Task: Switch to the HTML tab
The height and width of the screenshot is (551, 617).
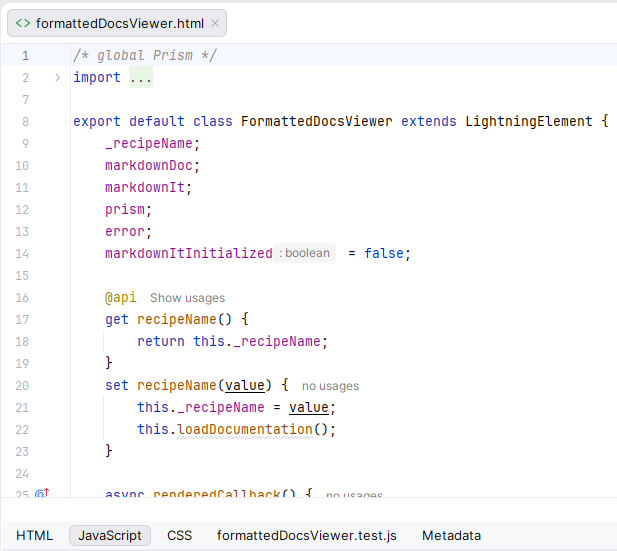Action: [x=34, y=535]
